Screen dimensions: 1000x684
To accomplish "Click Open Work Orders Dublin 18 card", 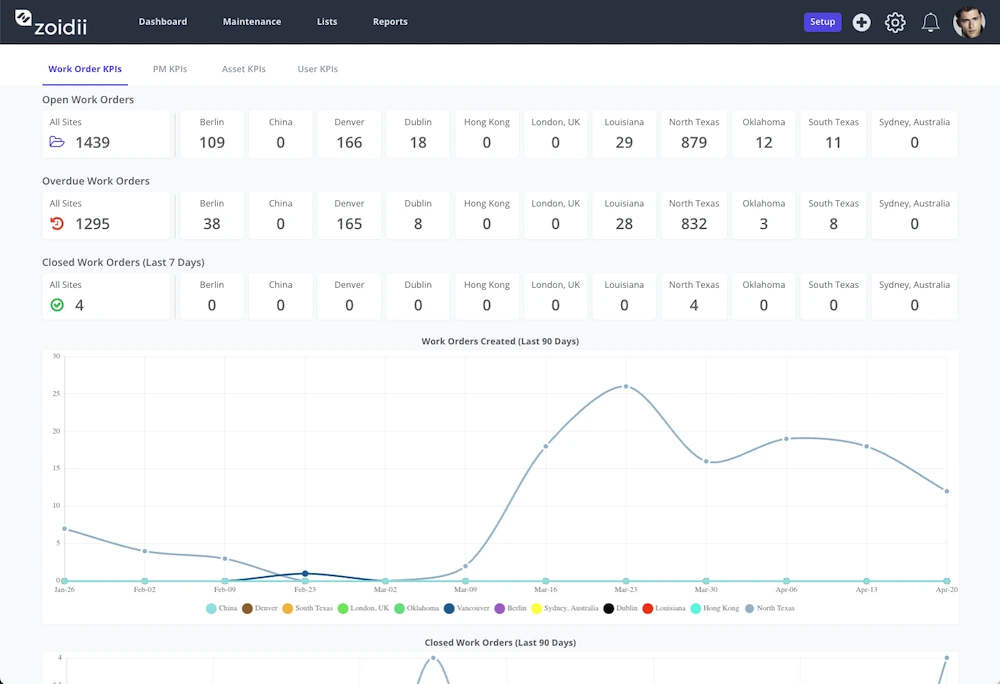I will [x=418, y=134].
